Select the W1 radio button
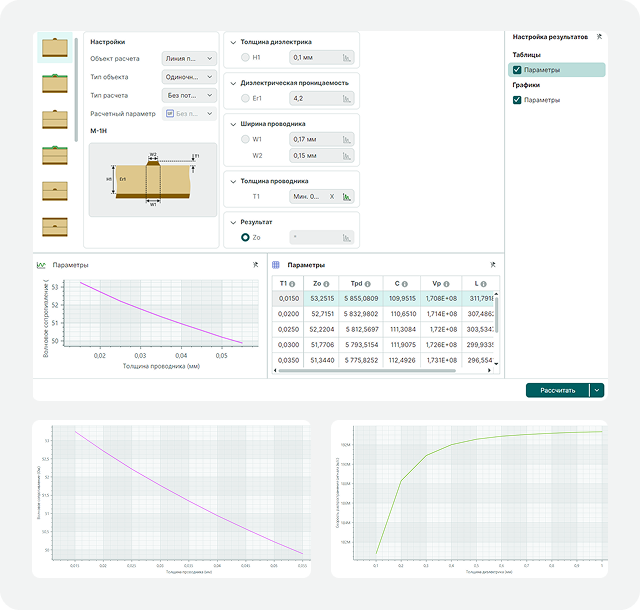 (245, 139)
